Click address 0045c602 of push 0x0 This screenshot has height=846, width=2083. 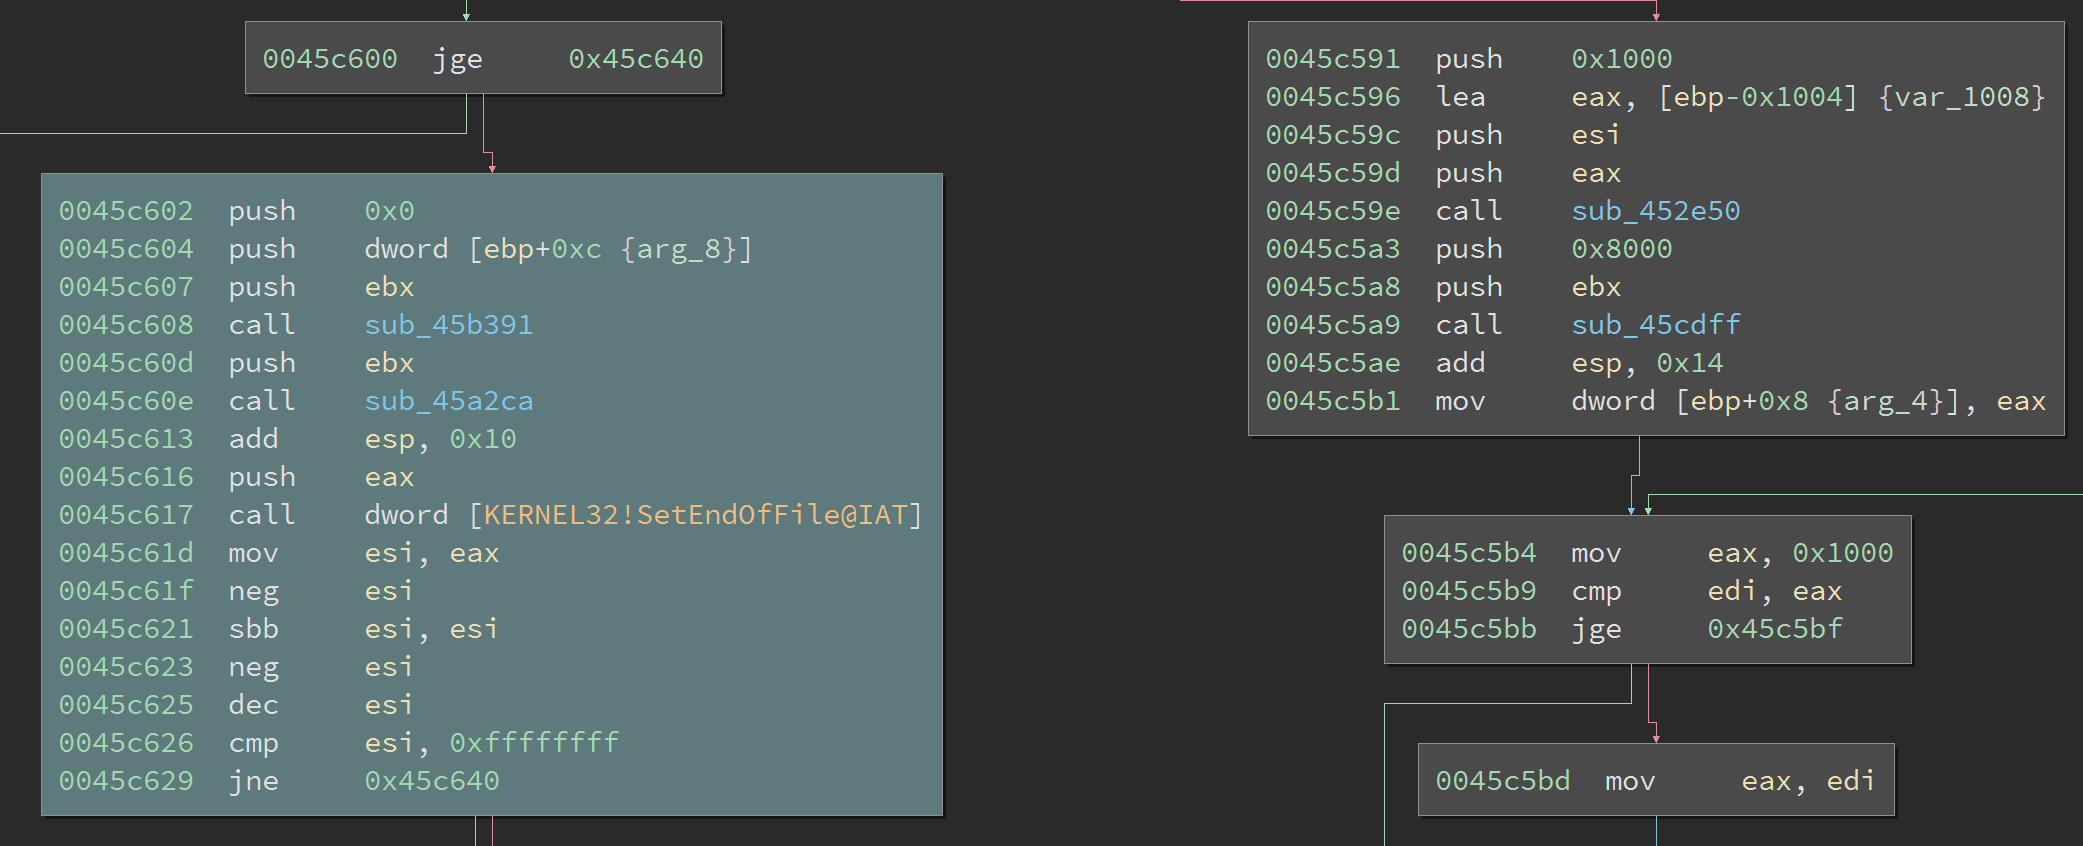point(126,211)
